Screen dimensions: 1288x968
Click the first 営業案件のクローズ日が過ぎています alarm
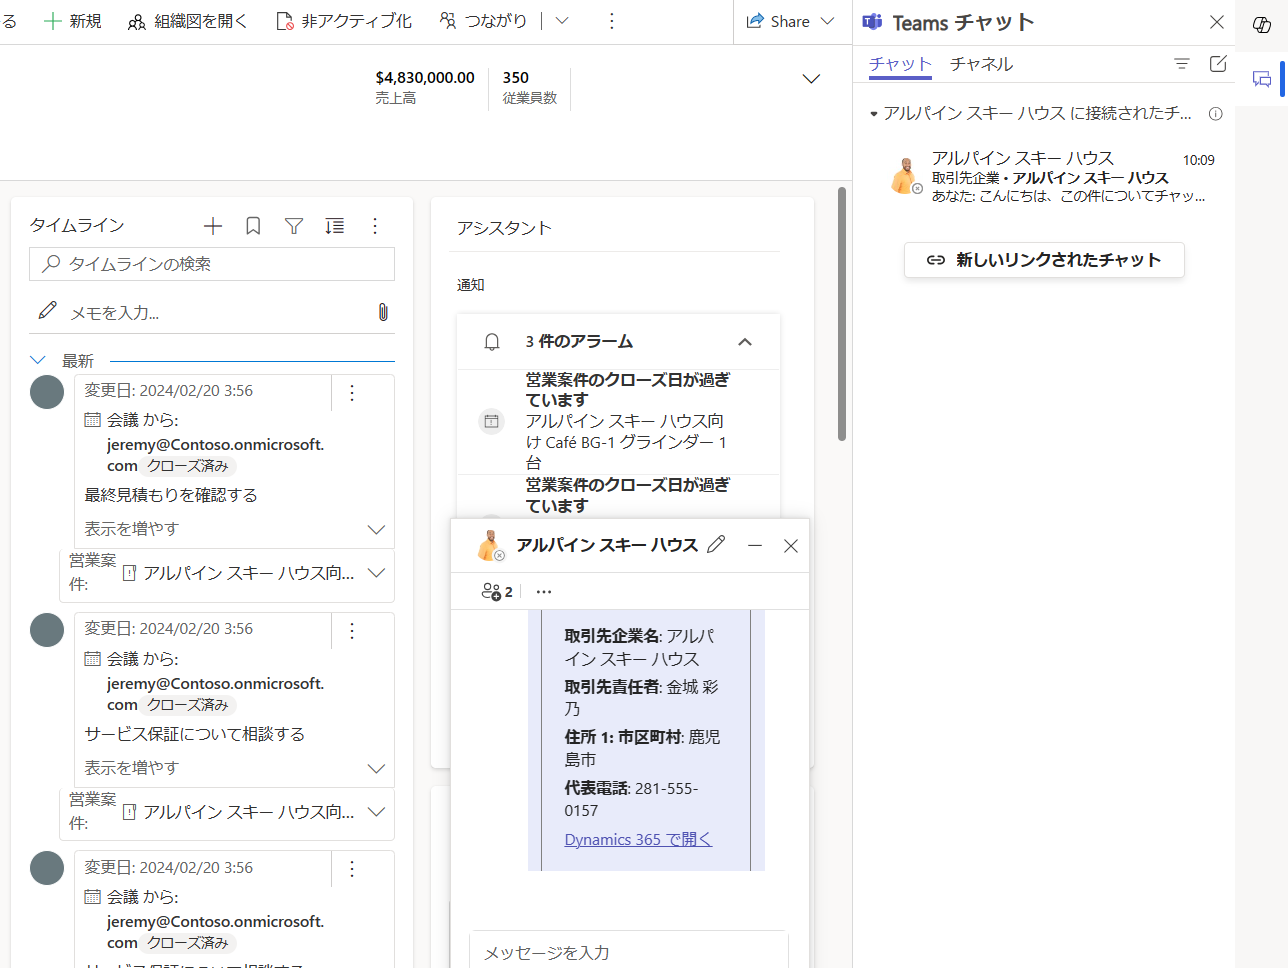(618, 421)
